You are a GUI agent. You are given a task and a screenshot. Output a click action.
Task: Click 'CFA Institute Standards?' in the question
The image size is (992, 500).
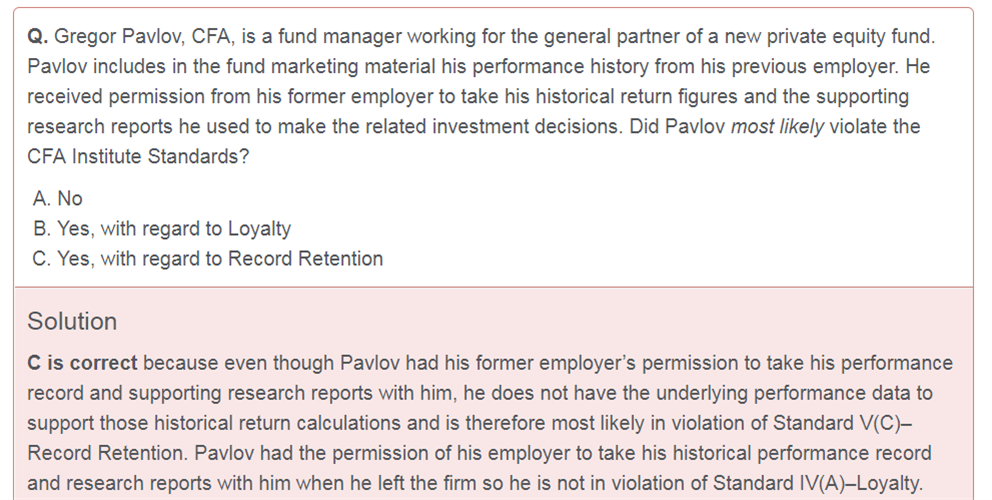(x=139, y=156)
